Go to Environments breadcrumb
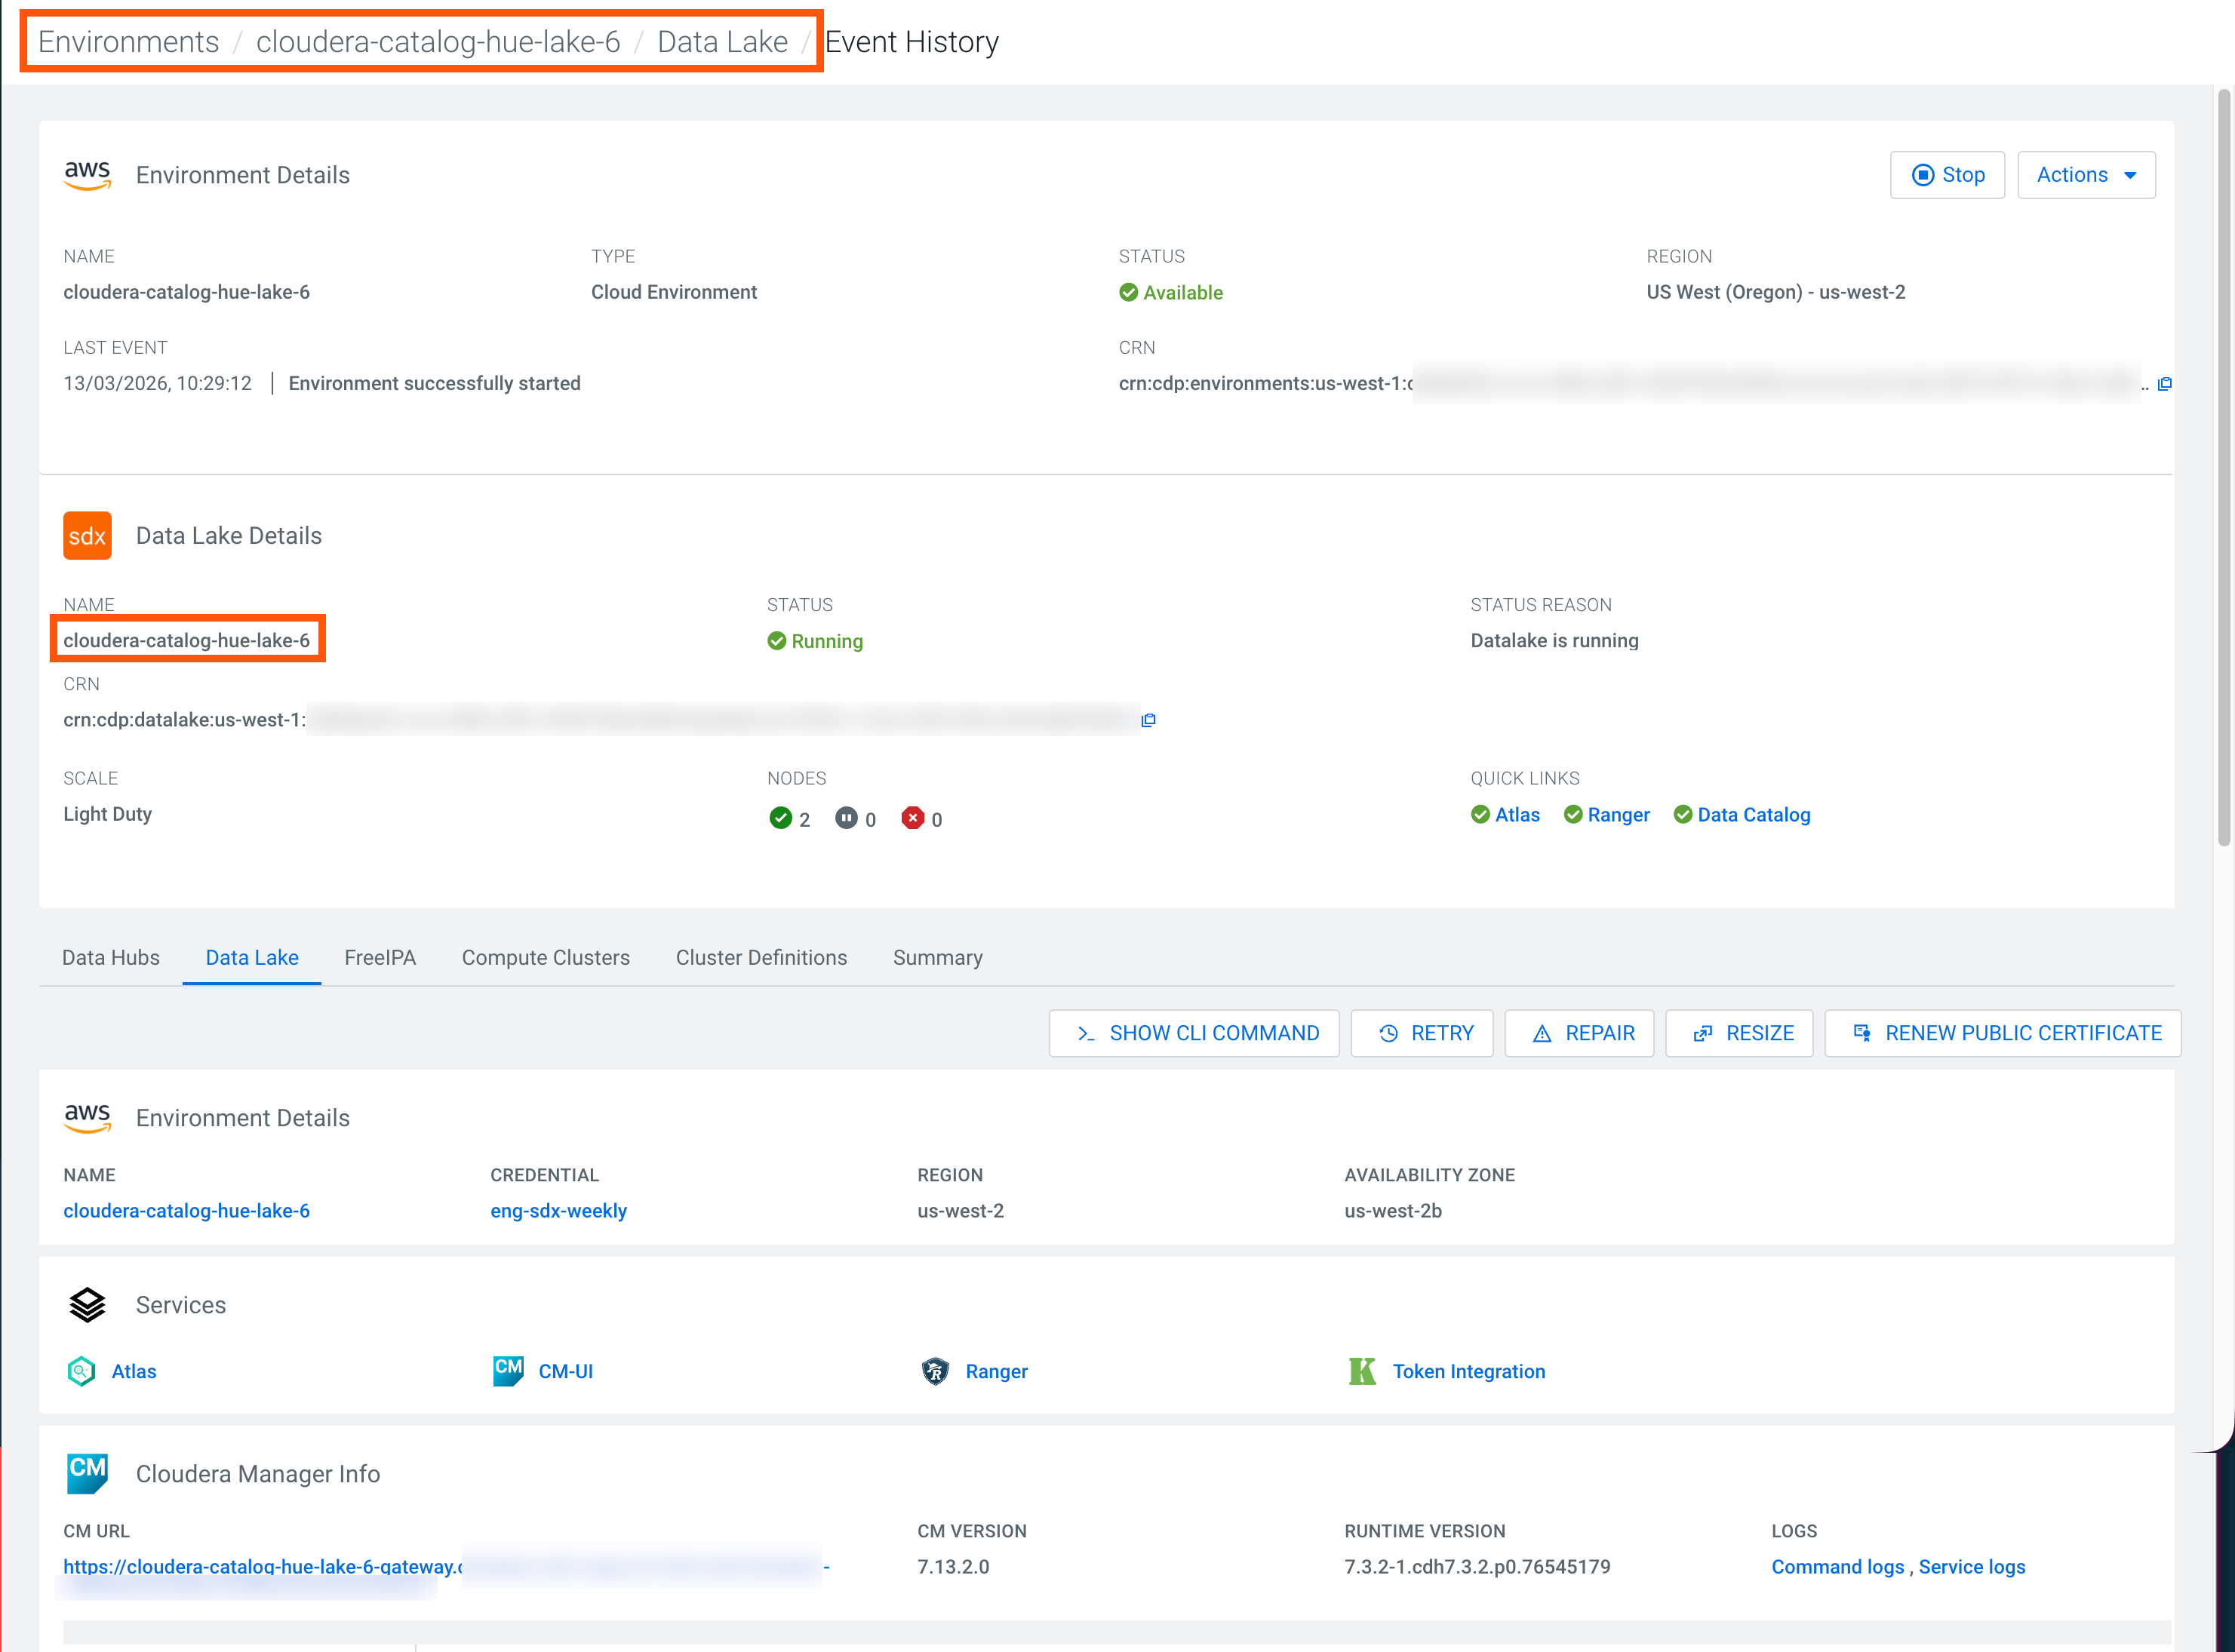Viewport: 2235px width, 1652px height. coord(128,42)
